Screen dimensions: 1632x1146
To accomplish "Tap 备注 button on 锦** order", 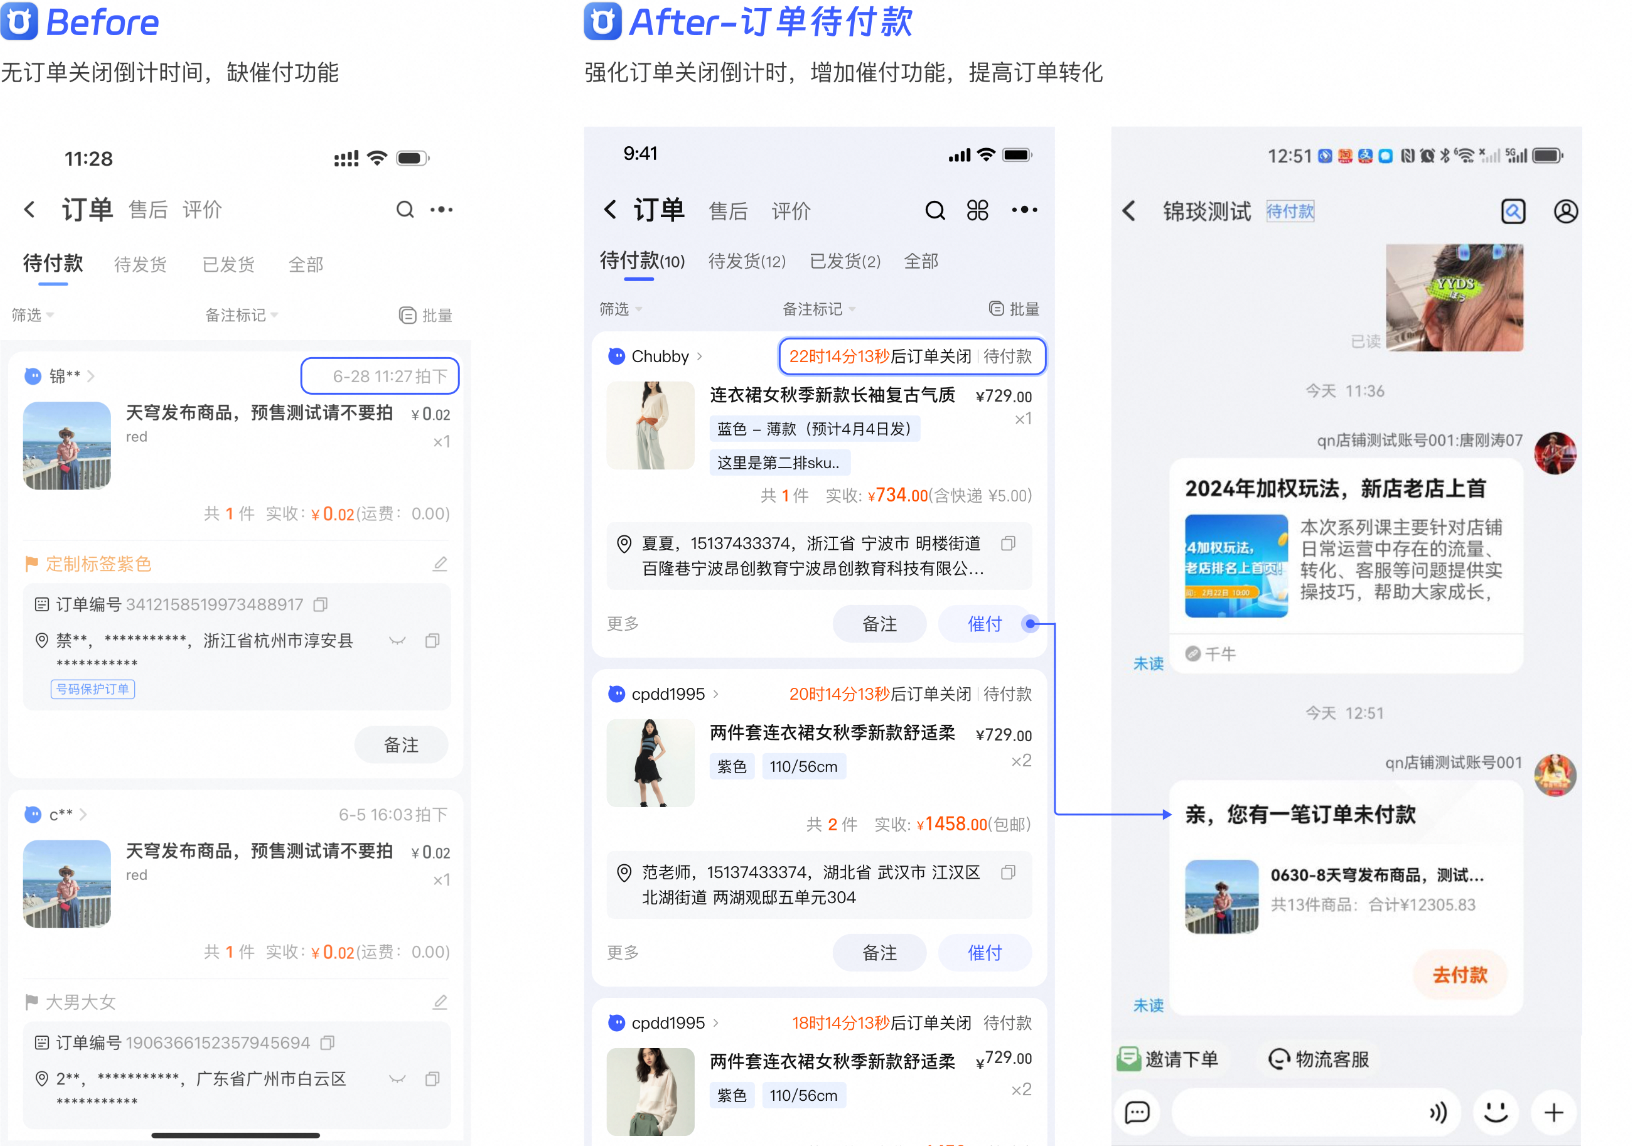I will pyautogui.click(x=401, y=745).
